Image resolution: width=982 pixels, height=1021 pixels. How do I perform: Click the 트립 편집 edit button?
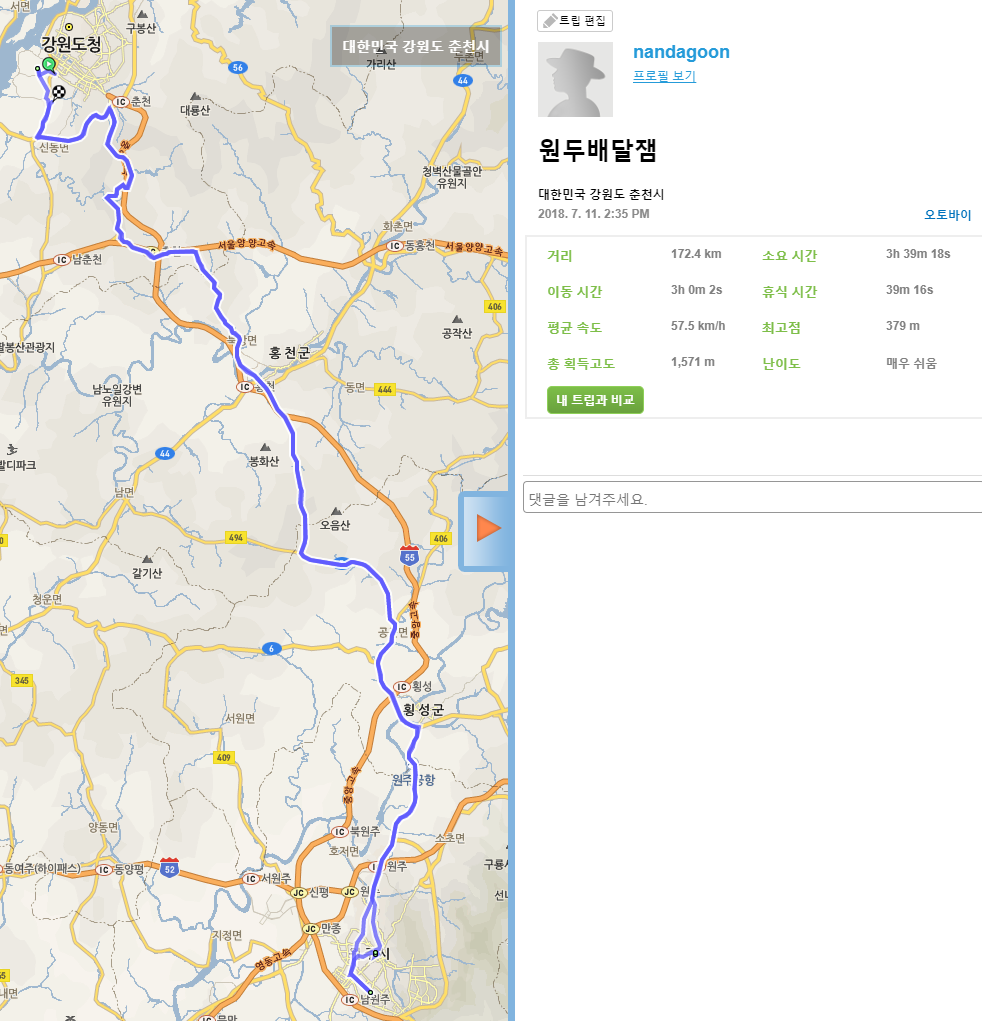click(x=575, y=21)
